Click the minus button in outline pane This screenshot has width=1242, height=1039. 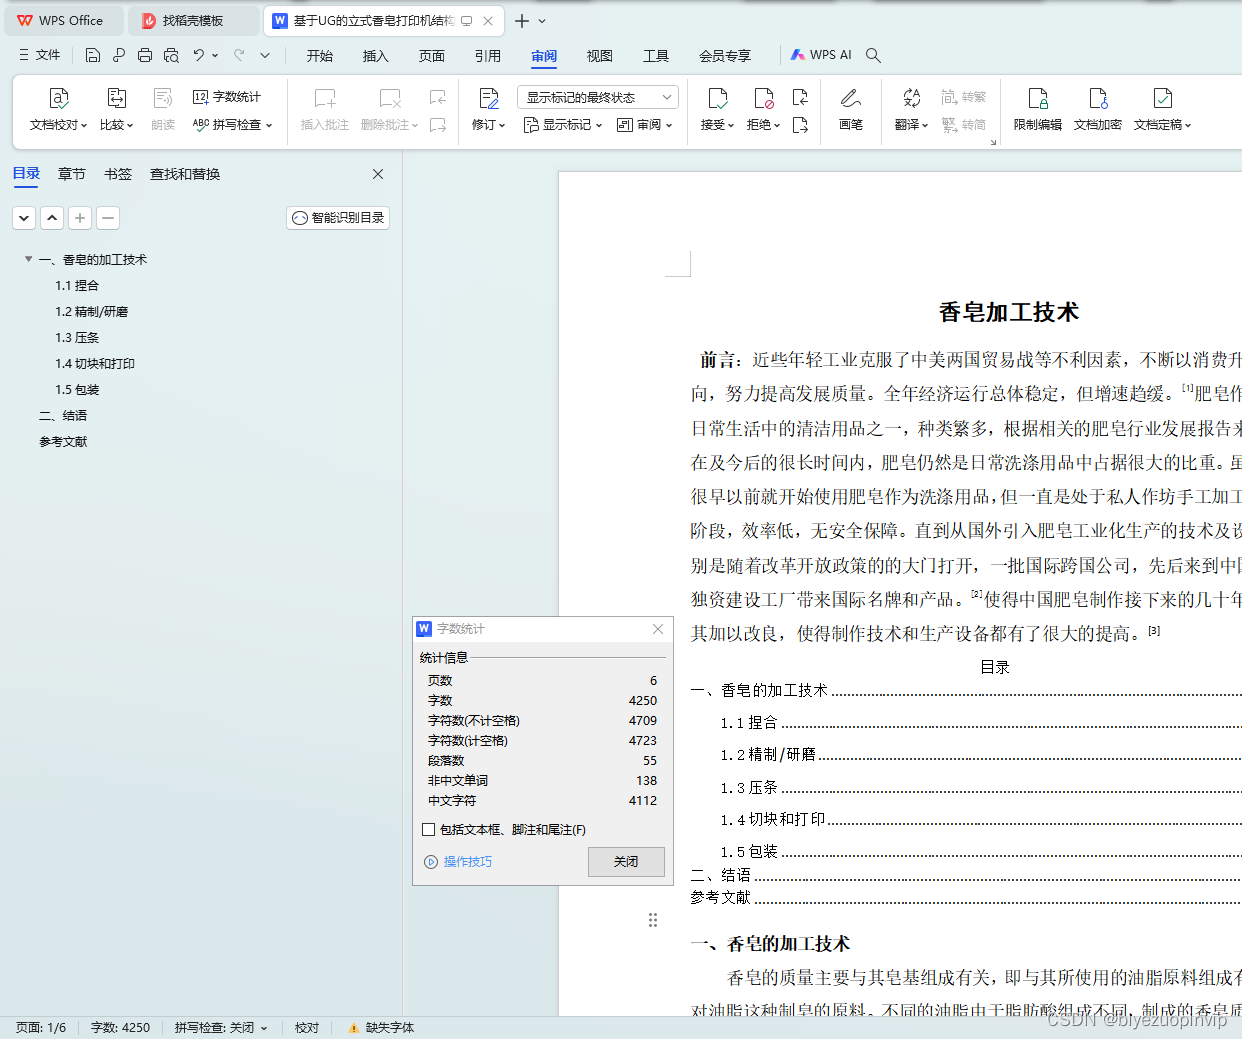click(x=108, y=217)
